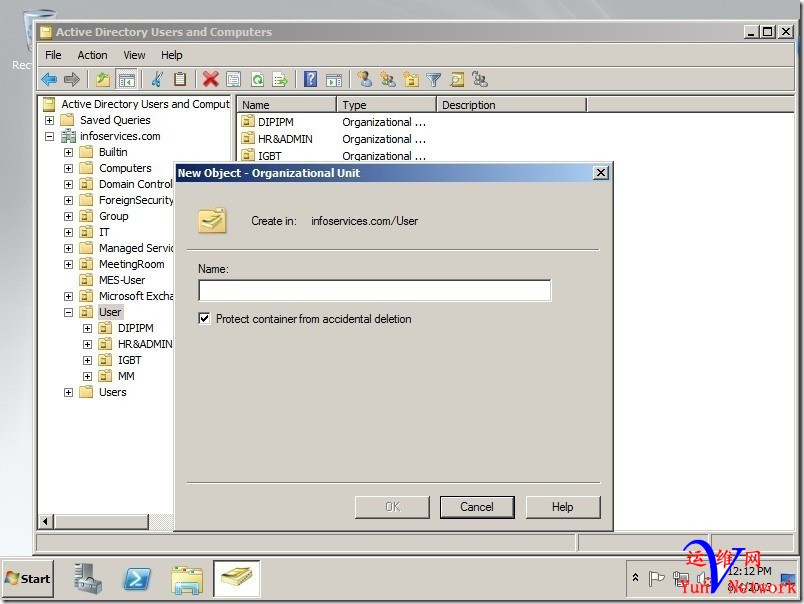This screenshot has height=604, width=804.
Task: Click the Create New Group toolbar icon
Action: click(x=388, y=79)
